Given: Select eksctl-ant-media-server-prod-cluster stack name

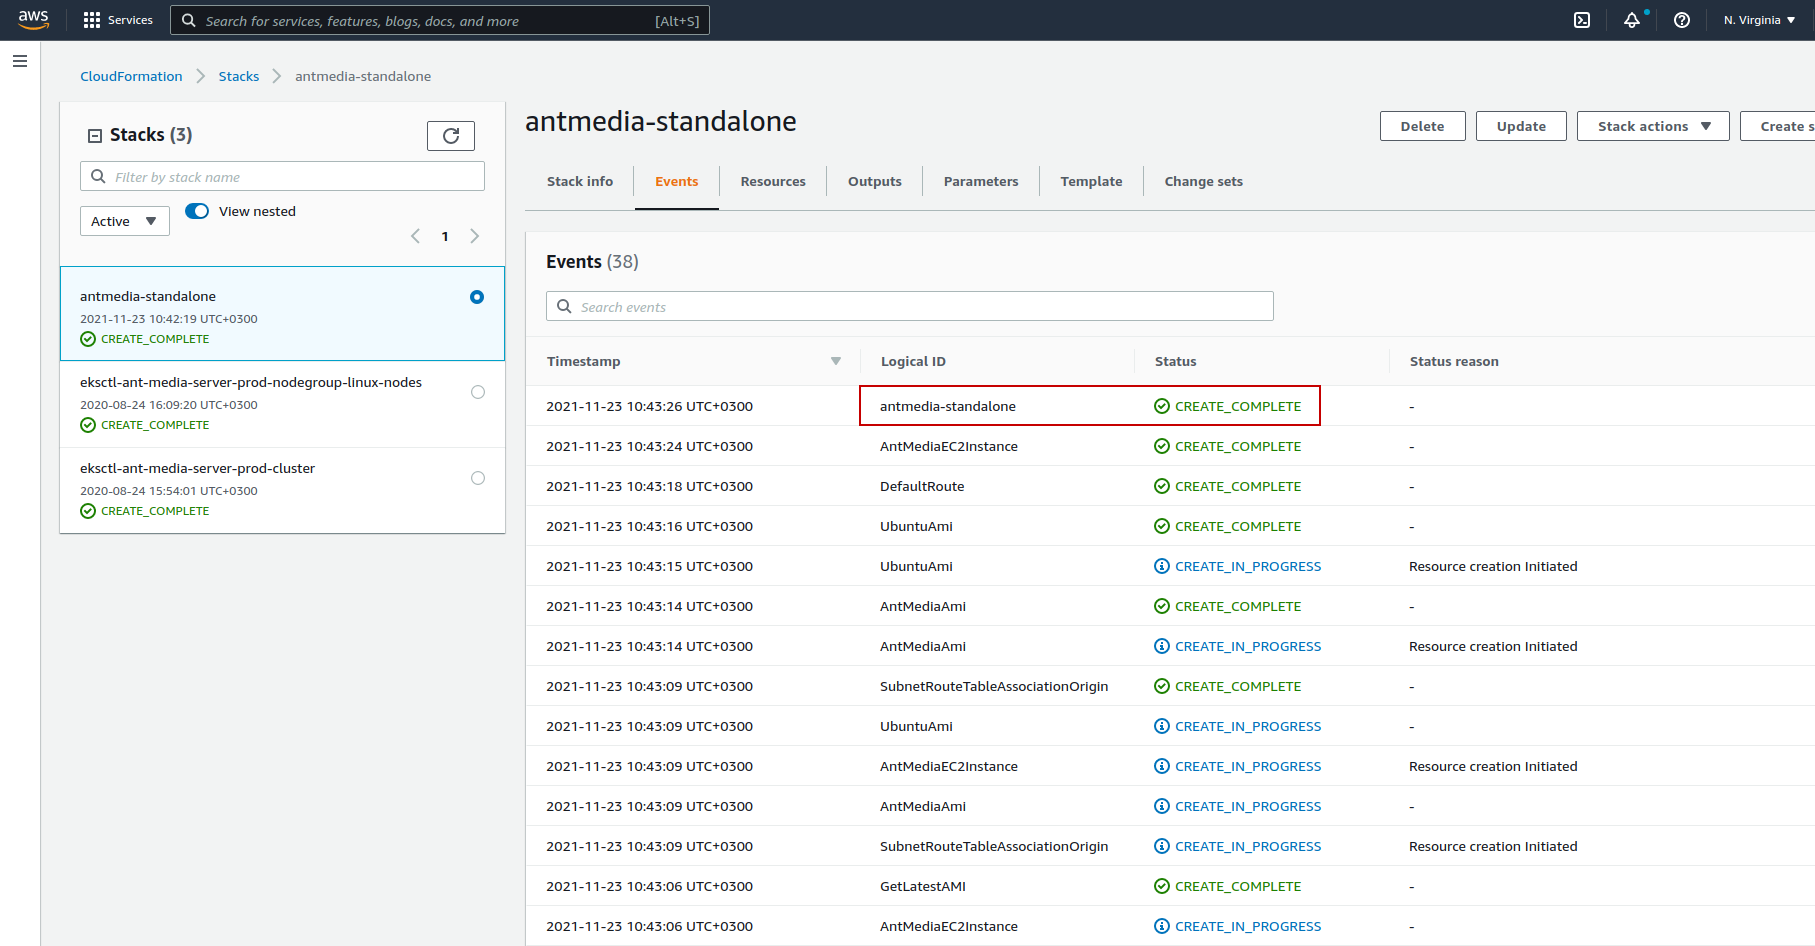Looking at the screenshot, I should click(x=197, y=468).
